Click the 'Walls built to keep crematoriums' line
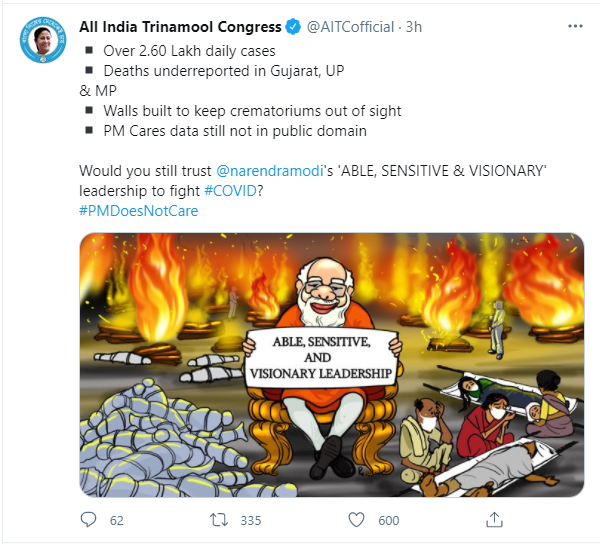The height and width of the screenshot is (544, 600). click(251, 110)
